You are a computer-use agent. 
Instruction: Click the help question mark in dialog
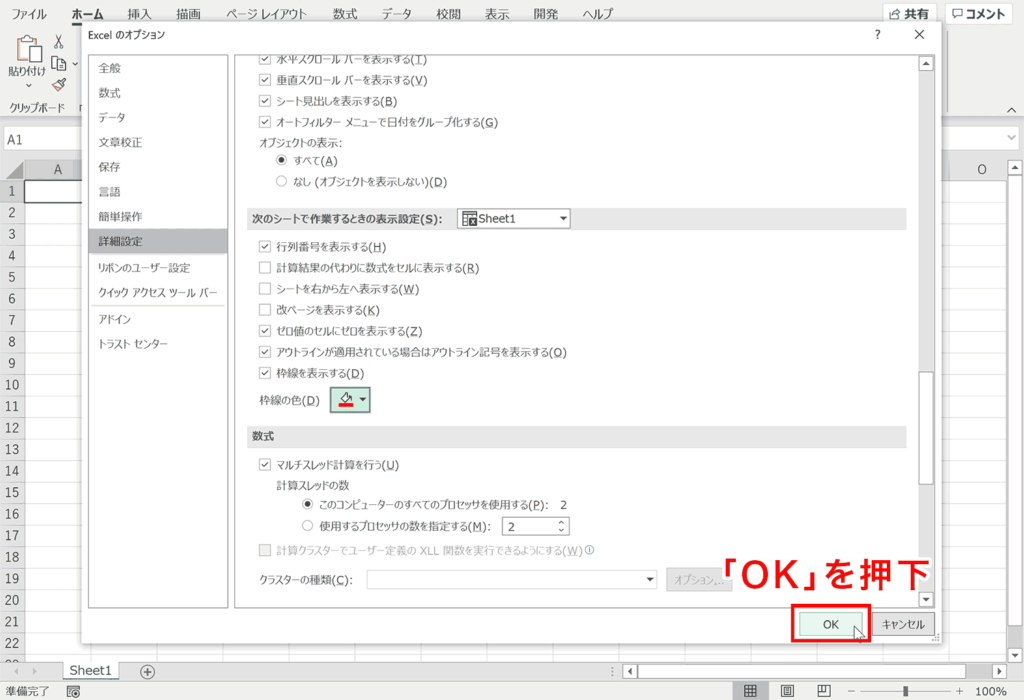pyautogui.click(x=877, y=35)
